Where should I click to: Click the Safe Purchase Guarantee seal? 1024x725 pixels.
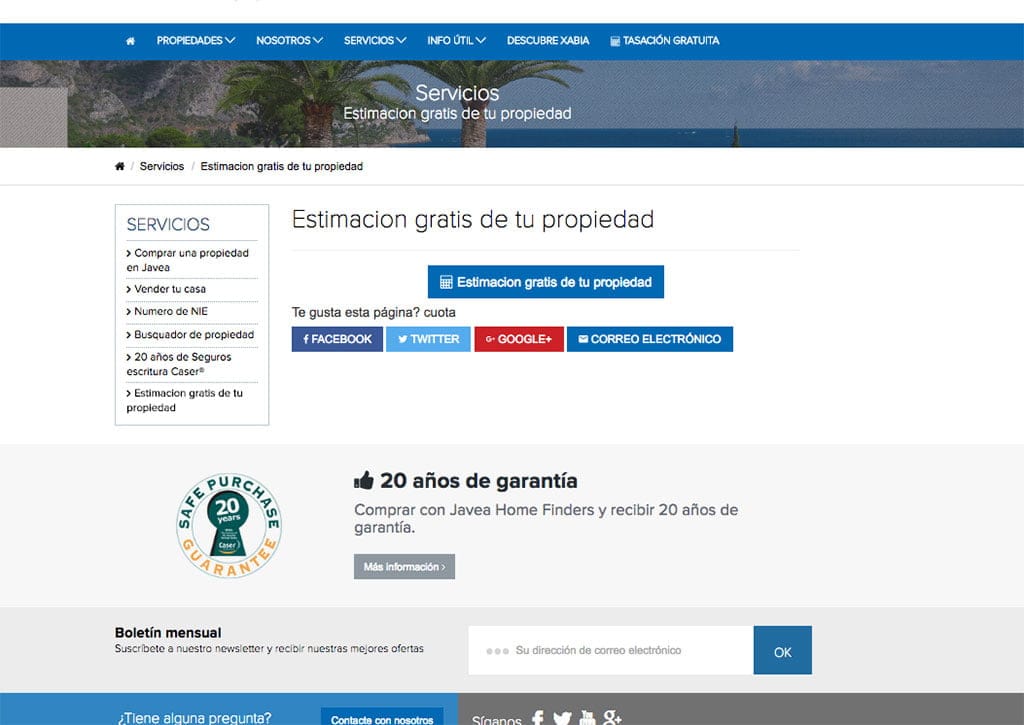pos(227,524)
